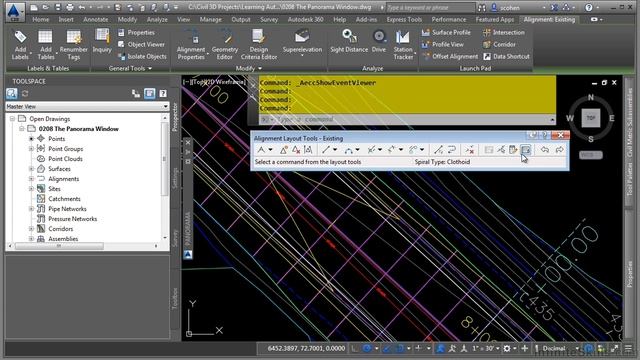The image size is (640, 360).
Task: Launch the Drive tool
Action: [x=379, y=41]
